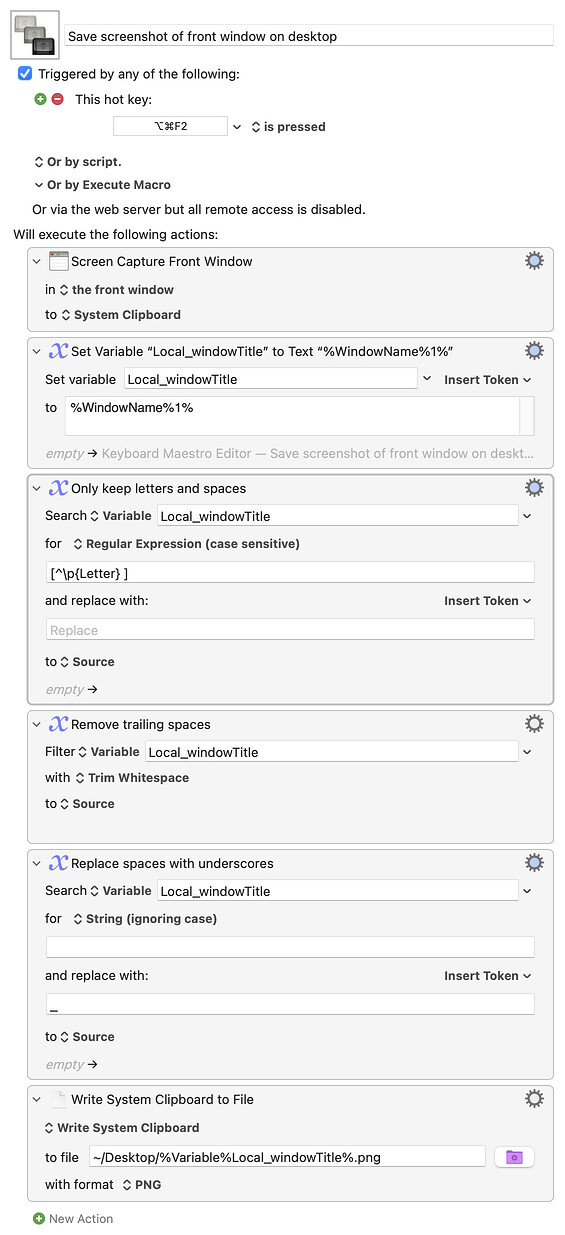The height and width of the screenshot is (1235, 565).
Task: Click the hot key ⌥⌘F2 field
Action: click(170, 127)
